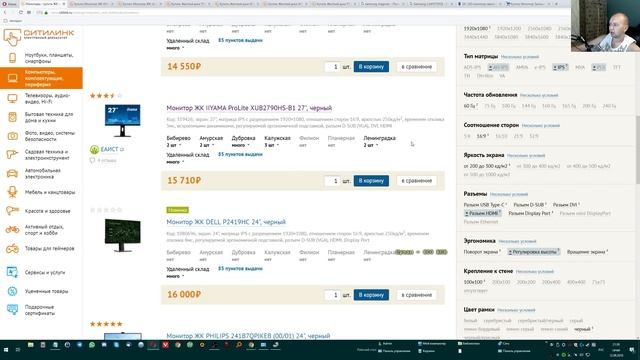
Task: Open 85 пунктов выдачи link for IIYAMA
Action: tap(240, 154)
